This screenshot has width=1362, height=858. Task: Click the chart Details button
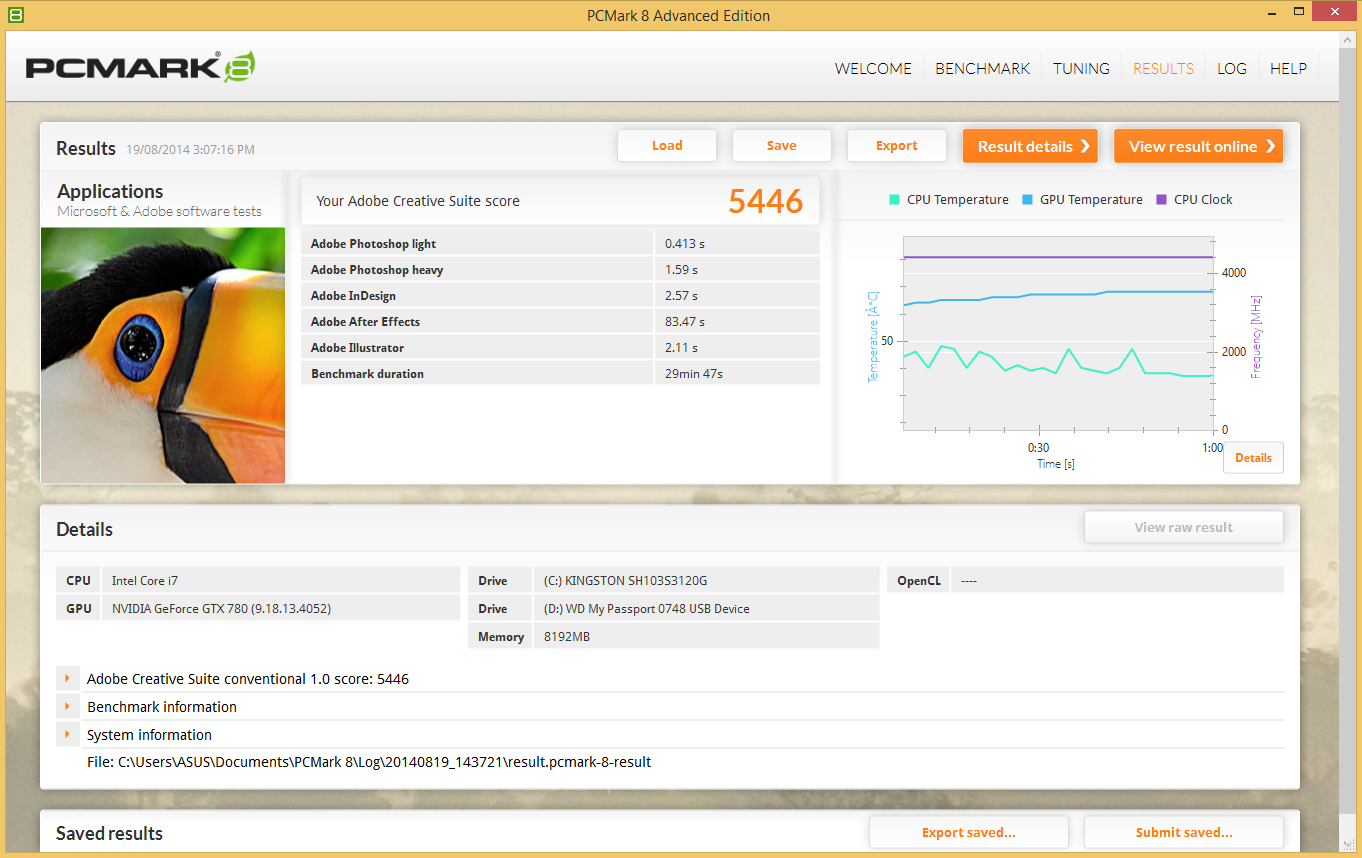1253,458
